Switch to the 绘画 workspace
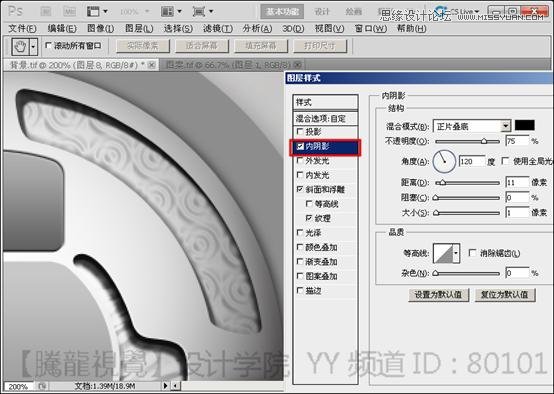The image size is (554, 394). (x=353, y=12)
